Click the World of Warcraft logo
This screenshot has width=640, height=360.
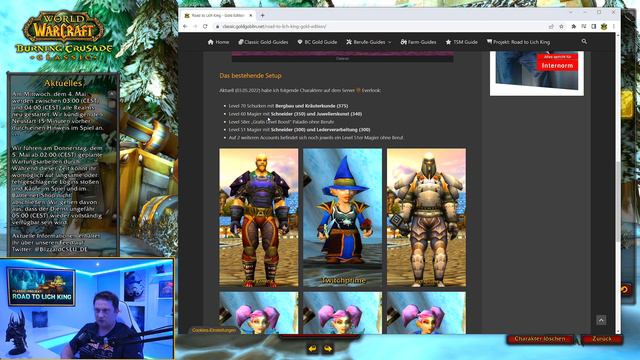point(64,36)
